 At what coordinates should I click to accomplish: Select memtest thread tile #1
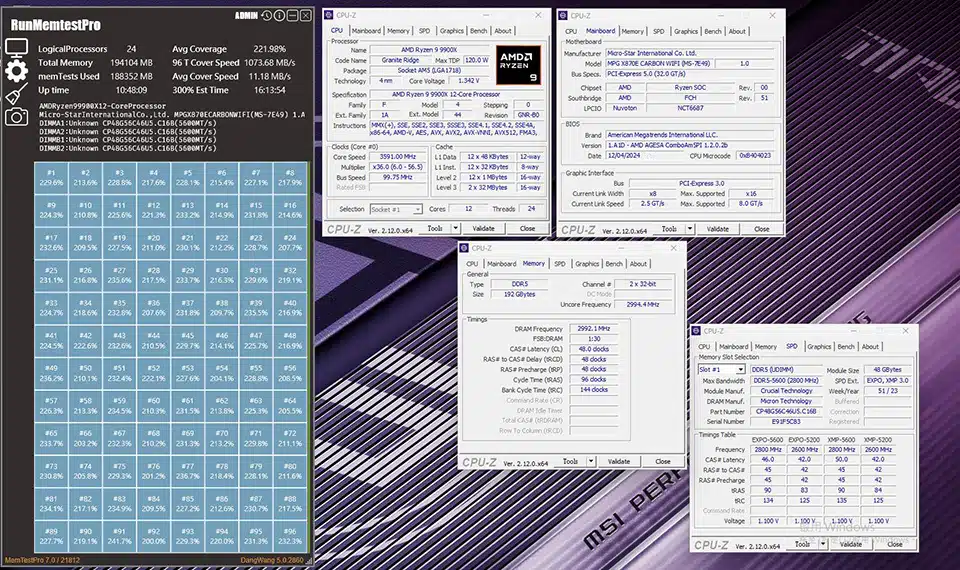[x=51, y=178]
